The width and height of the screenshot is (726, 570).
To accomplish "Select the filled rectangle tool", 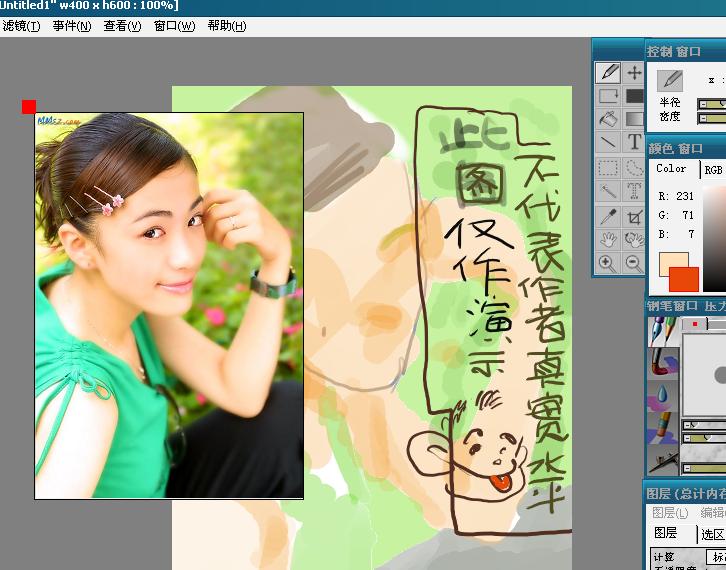I will coord(634,96).
